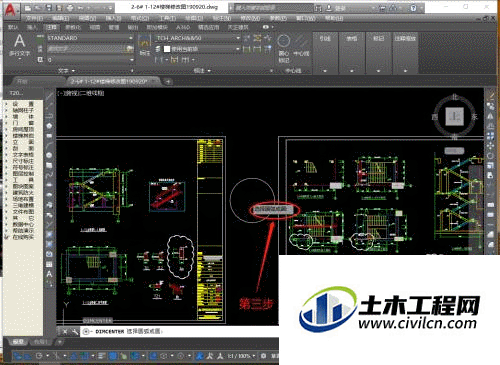Viewport: 500px width, 365px height.
Task: Click the Save icon in quick access toolbar
Action: pos(49,8)
